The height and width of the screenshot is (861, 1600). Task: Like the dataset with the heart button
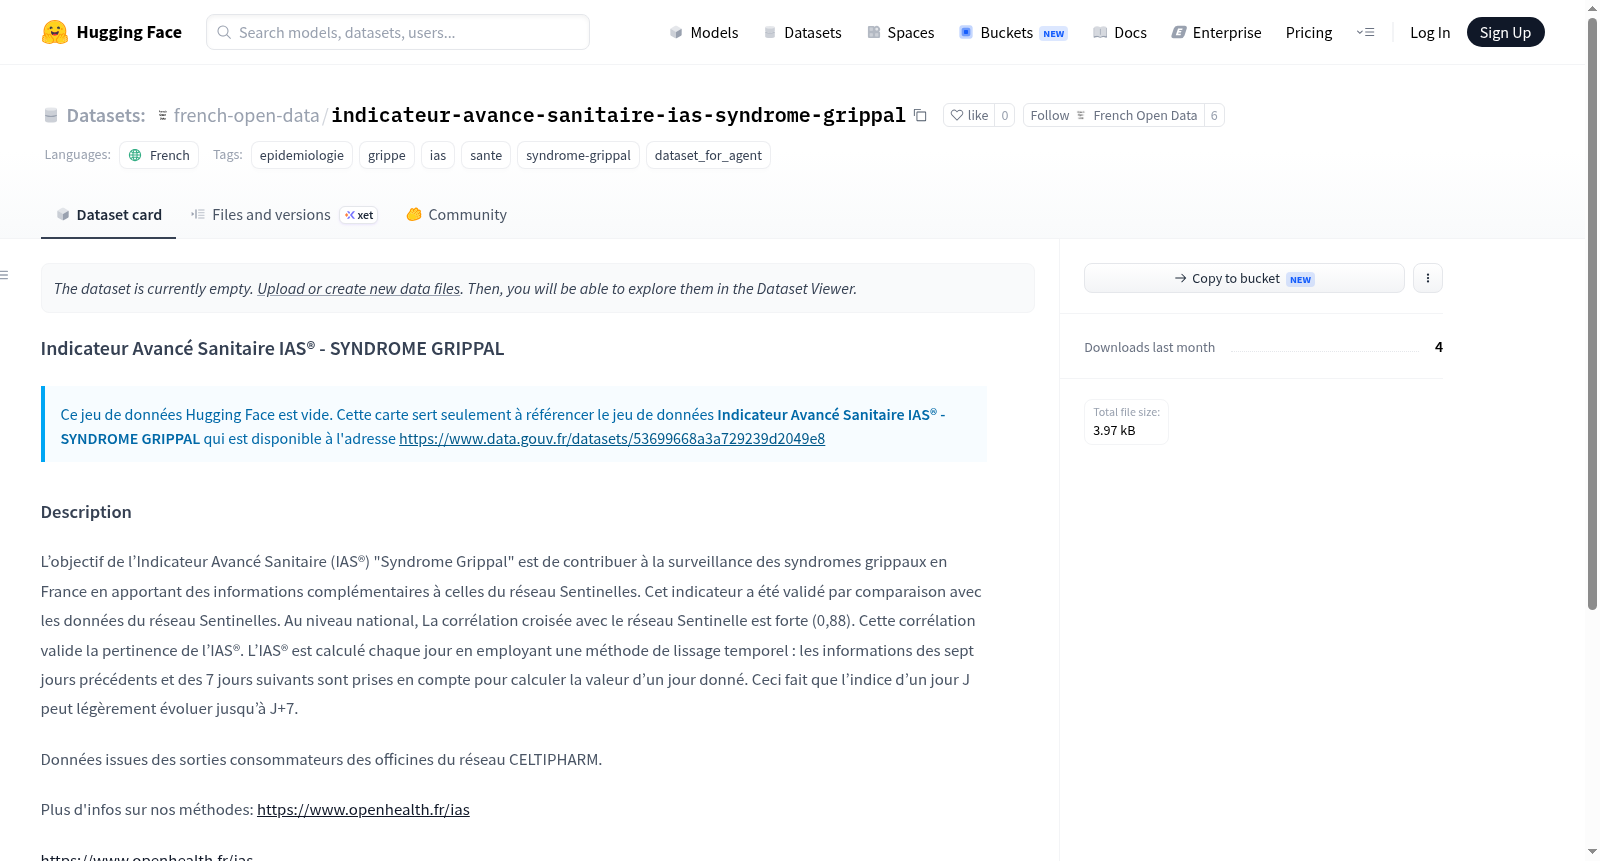pyautogui.click(x=969, y=115)
